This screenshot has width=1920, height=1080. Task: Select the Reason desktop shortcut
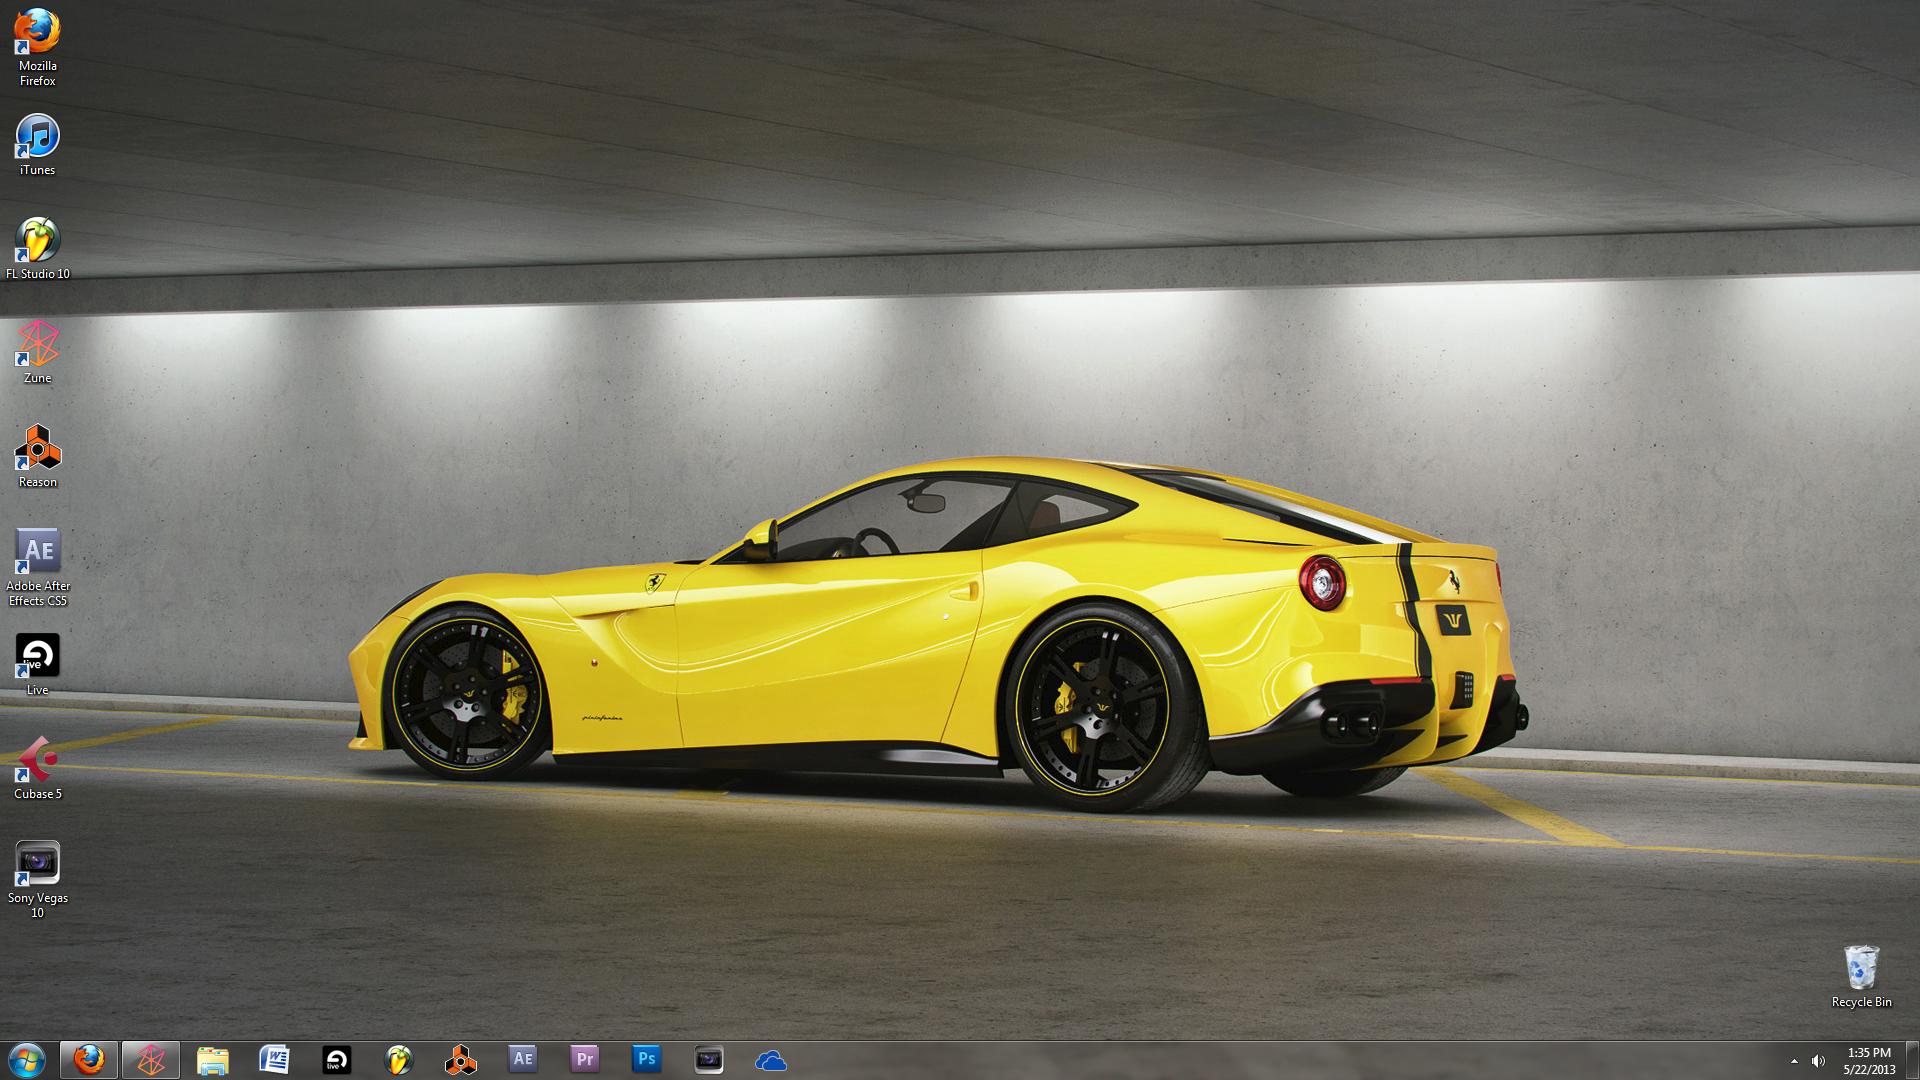pos(38,456)
